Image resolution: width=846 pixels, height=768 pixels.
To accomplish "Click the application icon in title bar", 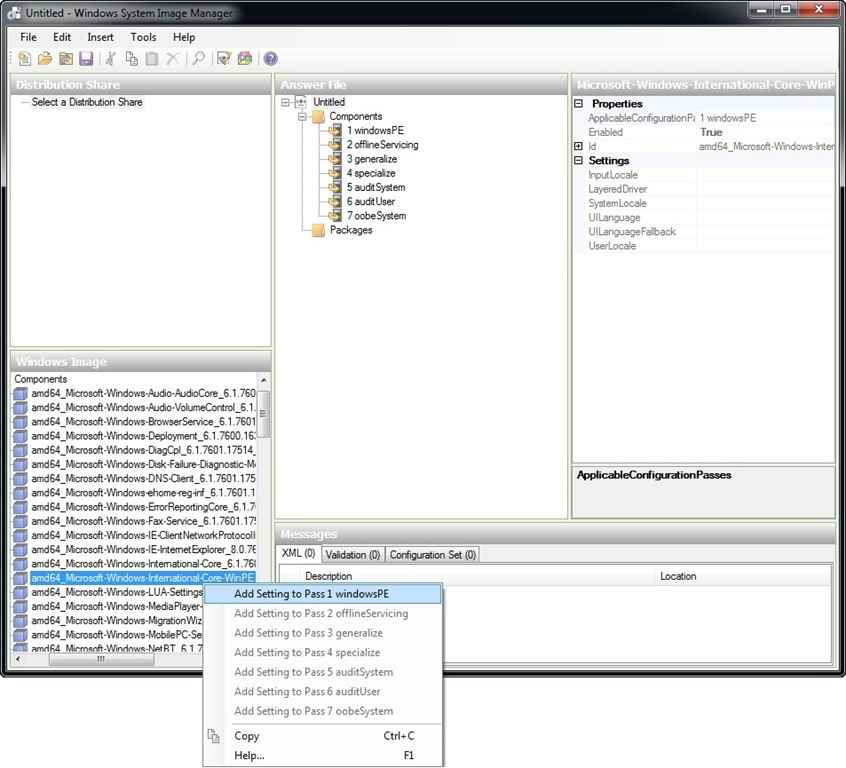I will pos(14,13).
